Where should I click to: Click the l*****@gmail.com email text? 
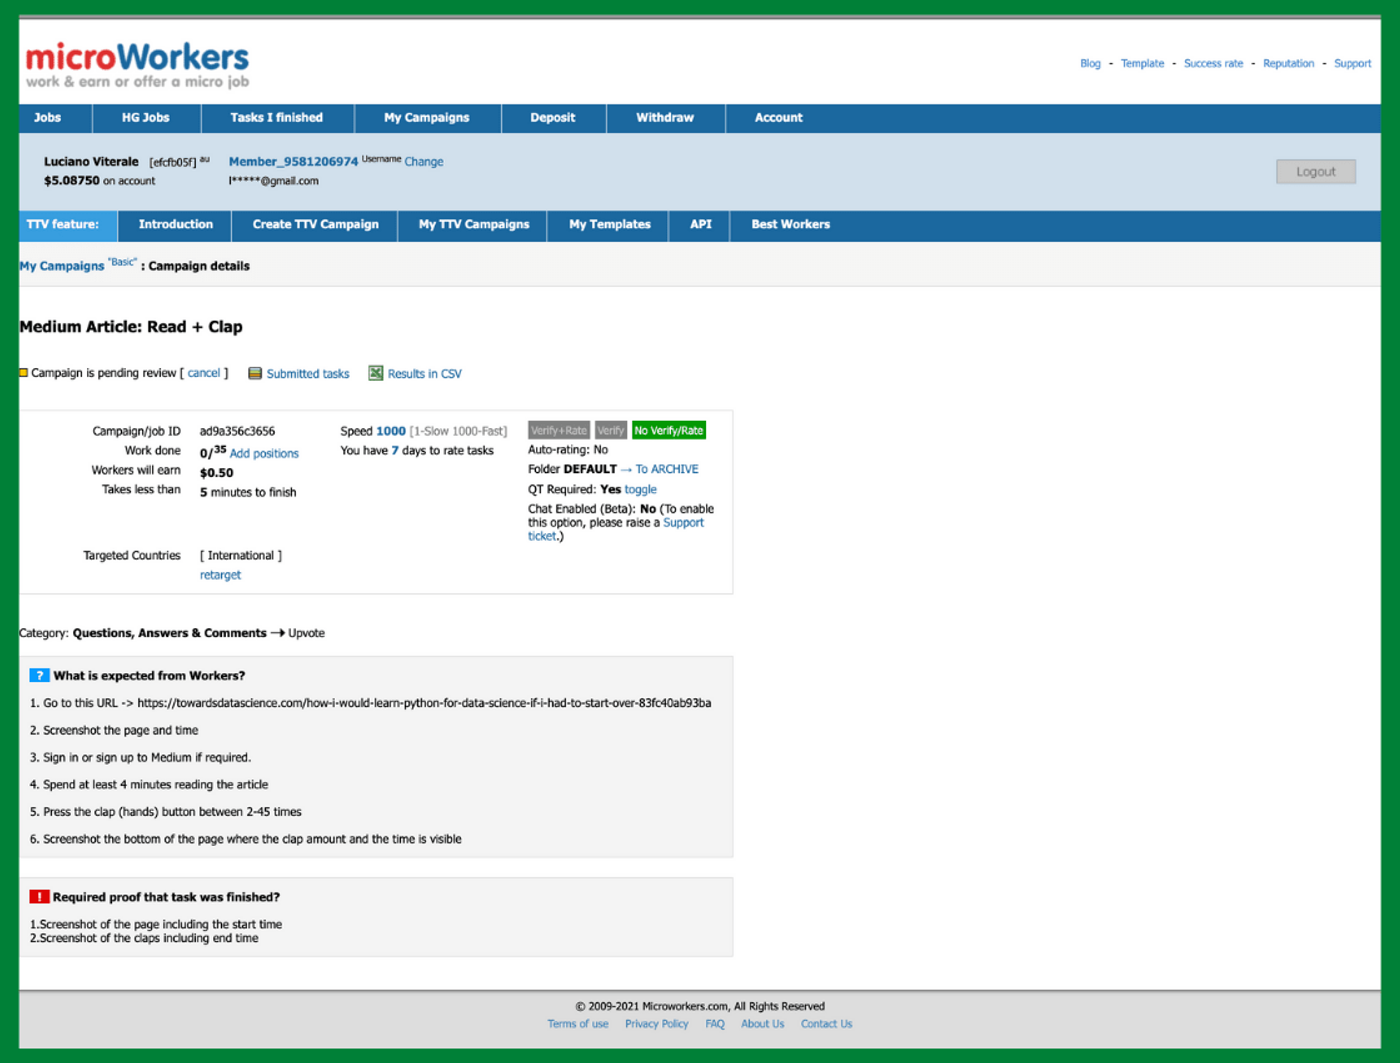274,181
